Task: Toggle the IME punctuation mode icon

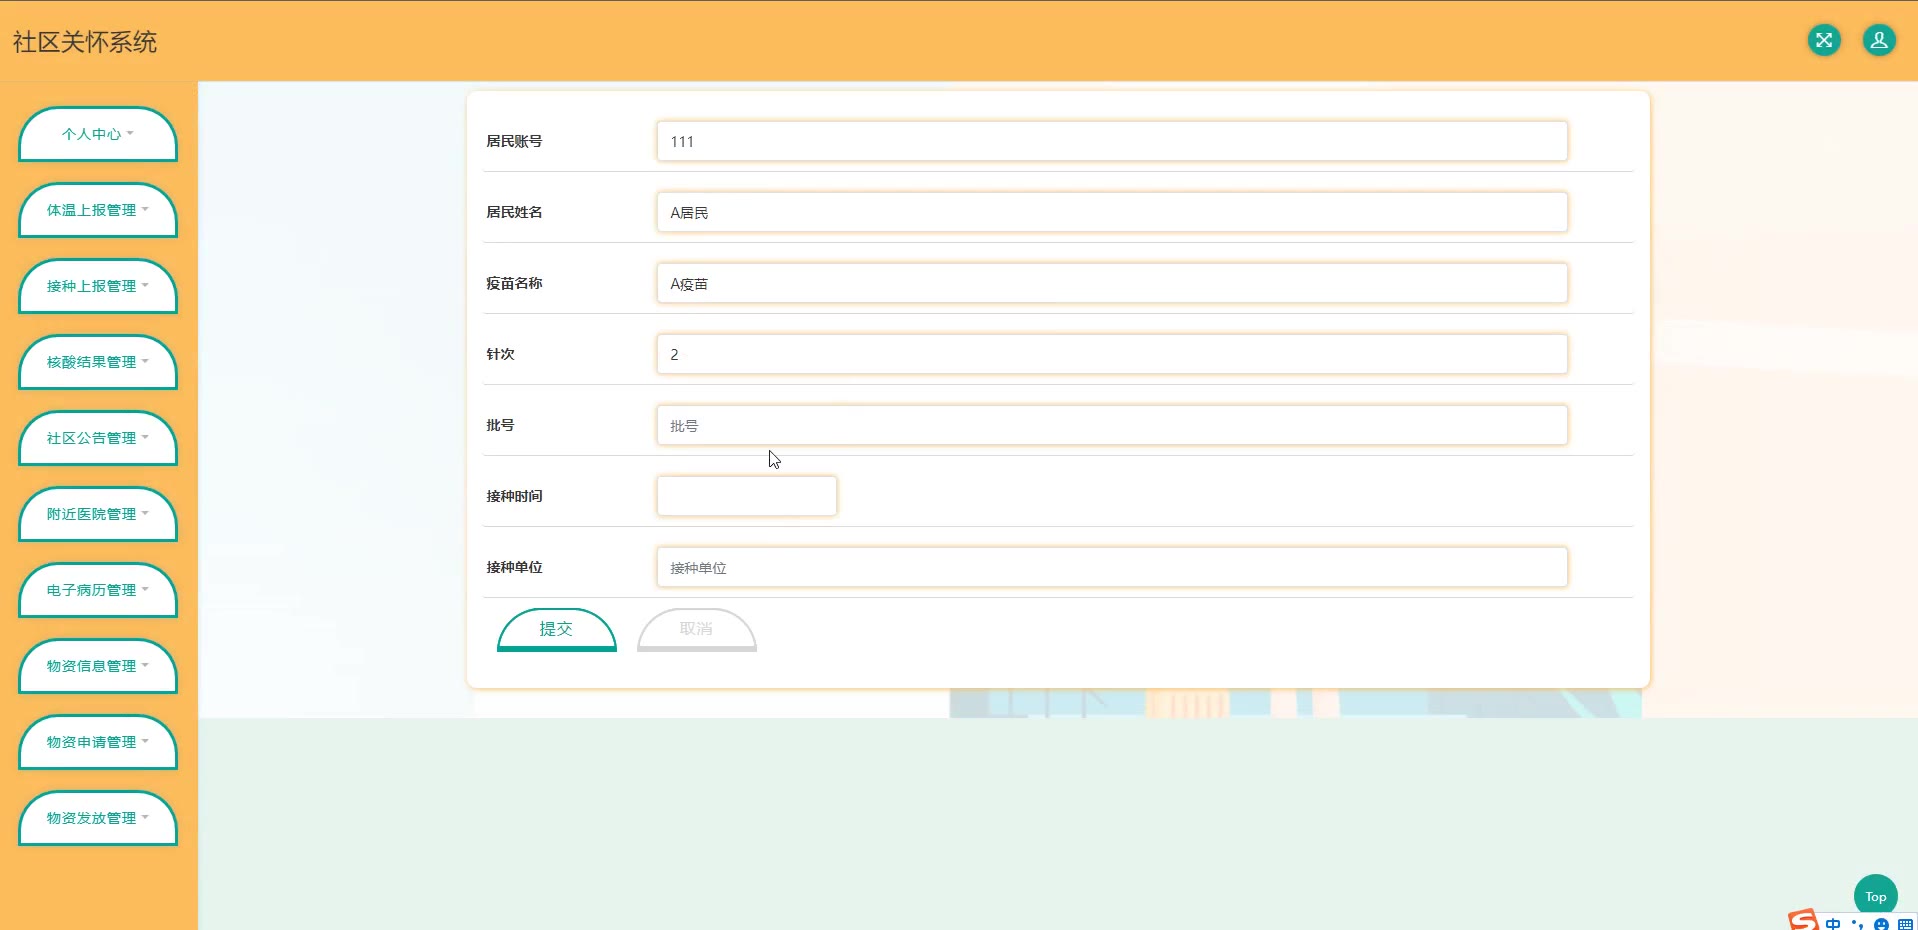Action: [1857, 924]
